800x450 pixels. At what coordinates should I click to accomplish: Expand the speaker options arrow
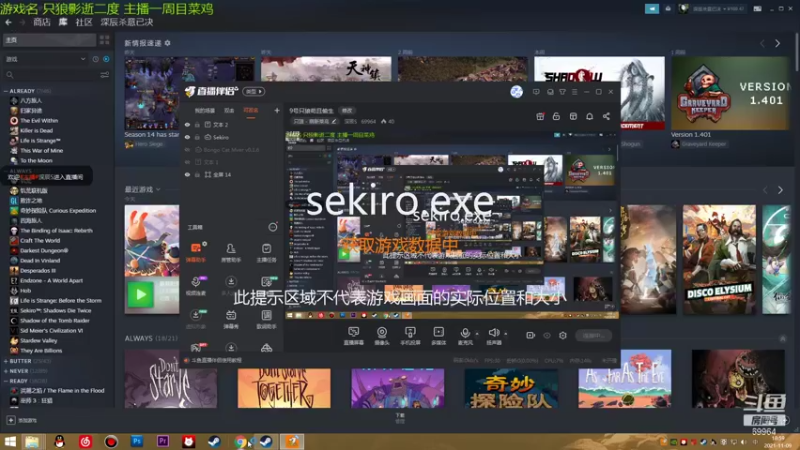pyautogui.click(x=506, y=334)
